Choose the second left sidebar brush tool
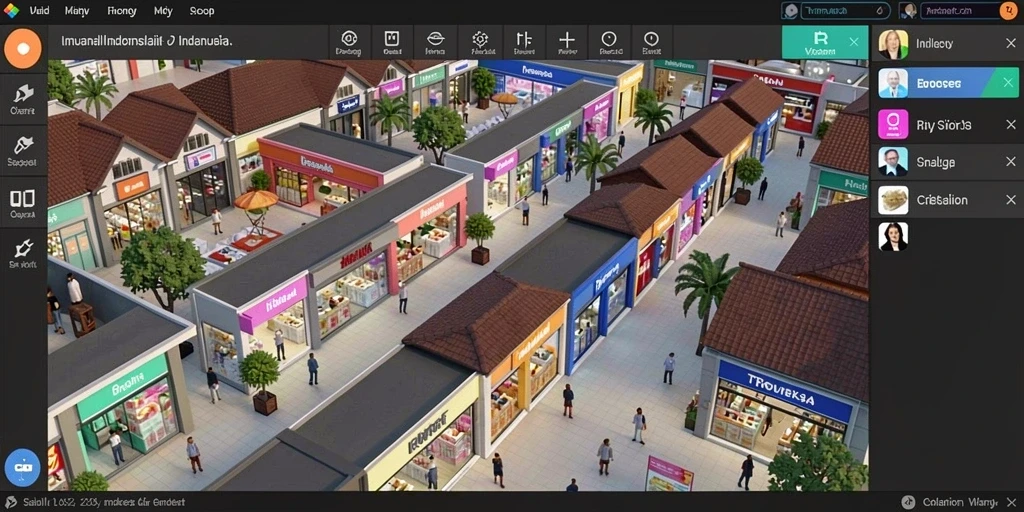Screen dimensions: 1024x512 [x=23, y=150]
